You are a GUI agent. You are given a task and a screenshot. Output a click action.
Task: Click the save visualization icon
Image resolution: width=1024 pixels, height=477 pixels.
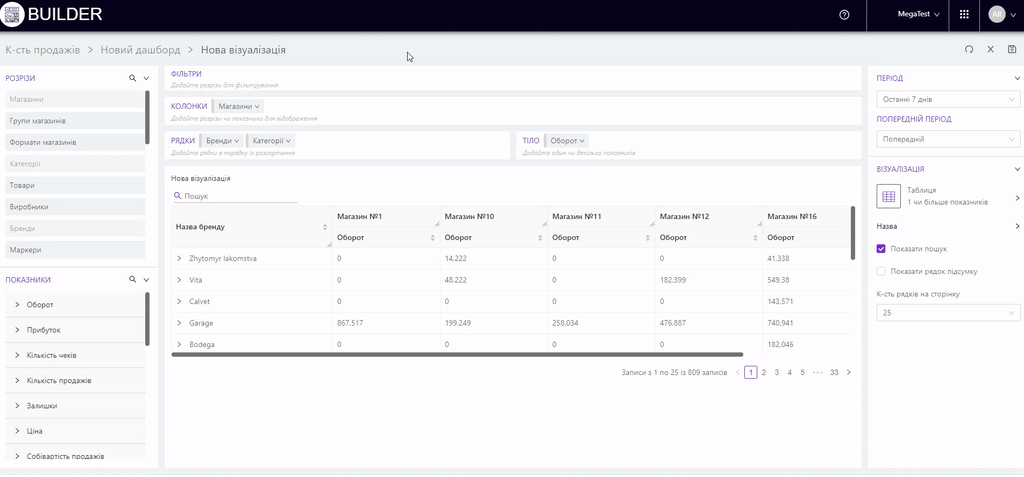(1012, 49)
